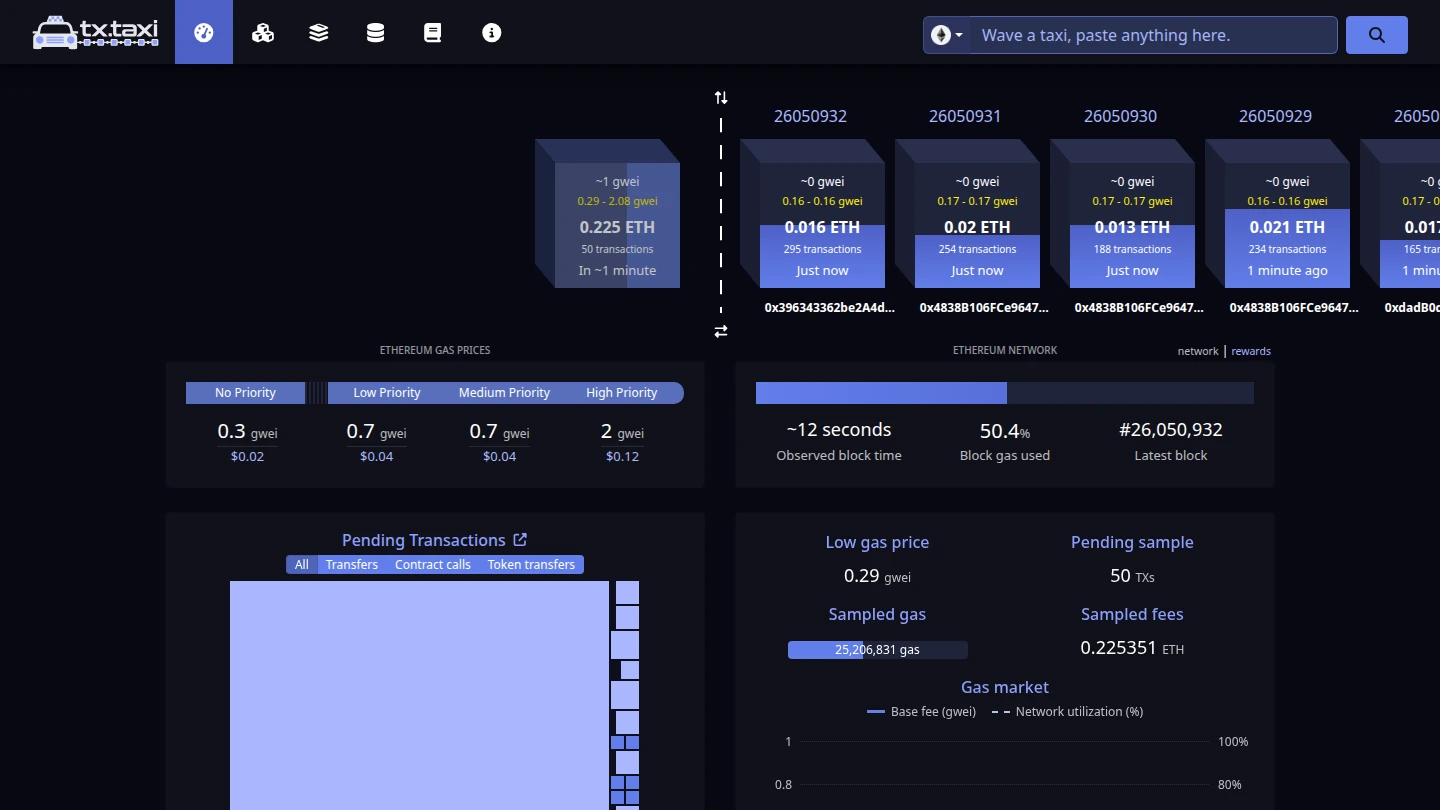
Task: Open block number 26050931
Action: (965, 116)
